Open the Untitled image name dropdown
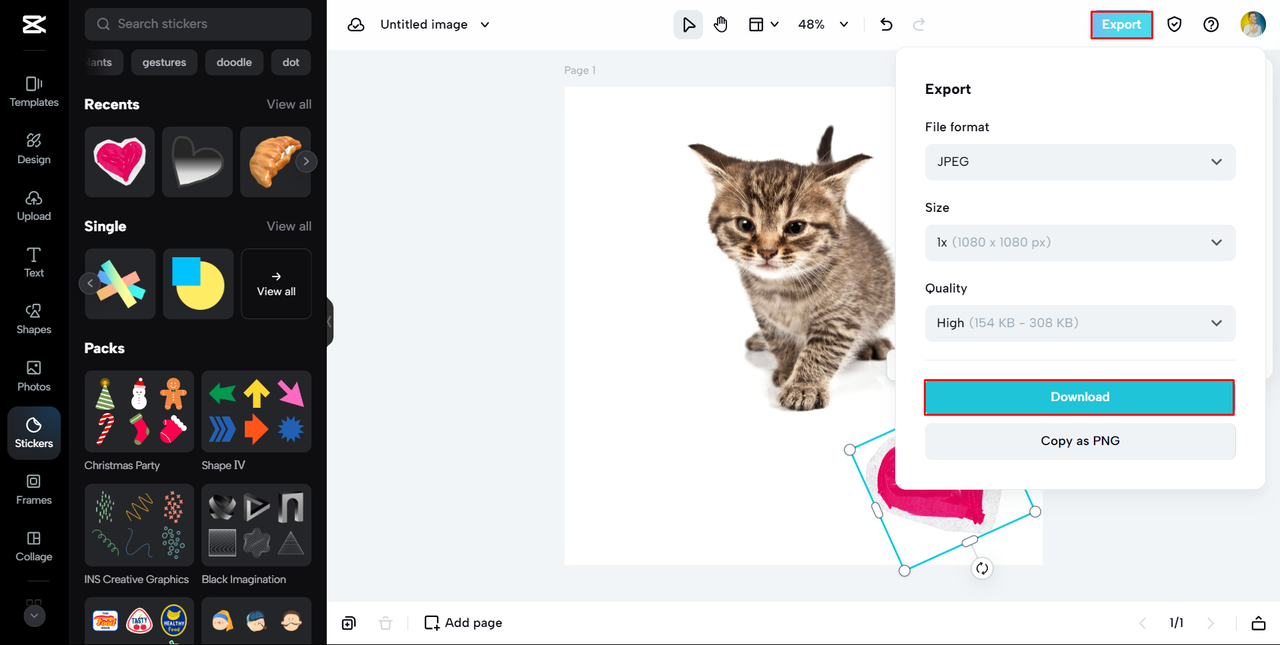 pos(435,25)
